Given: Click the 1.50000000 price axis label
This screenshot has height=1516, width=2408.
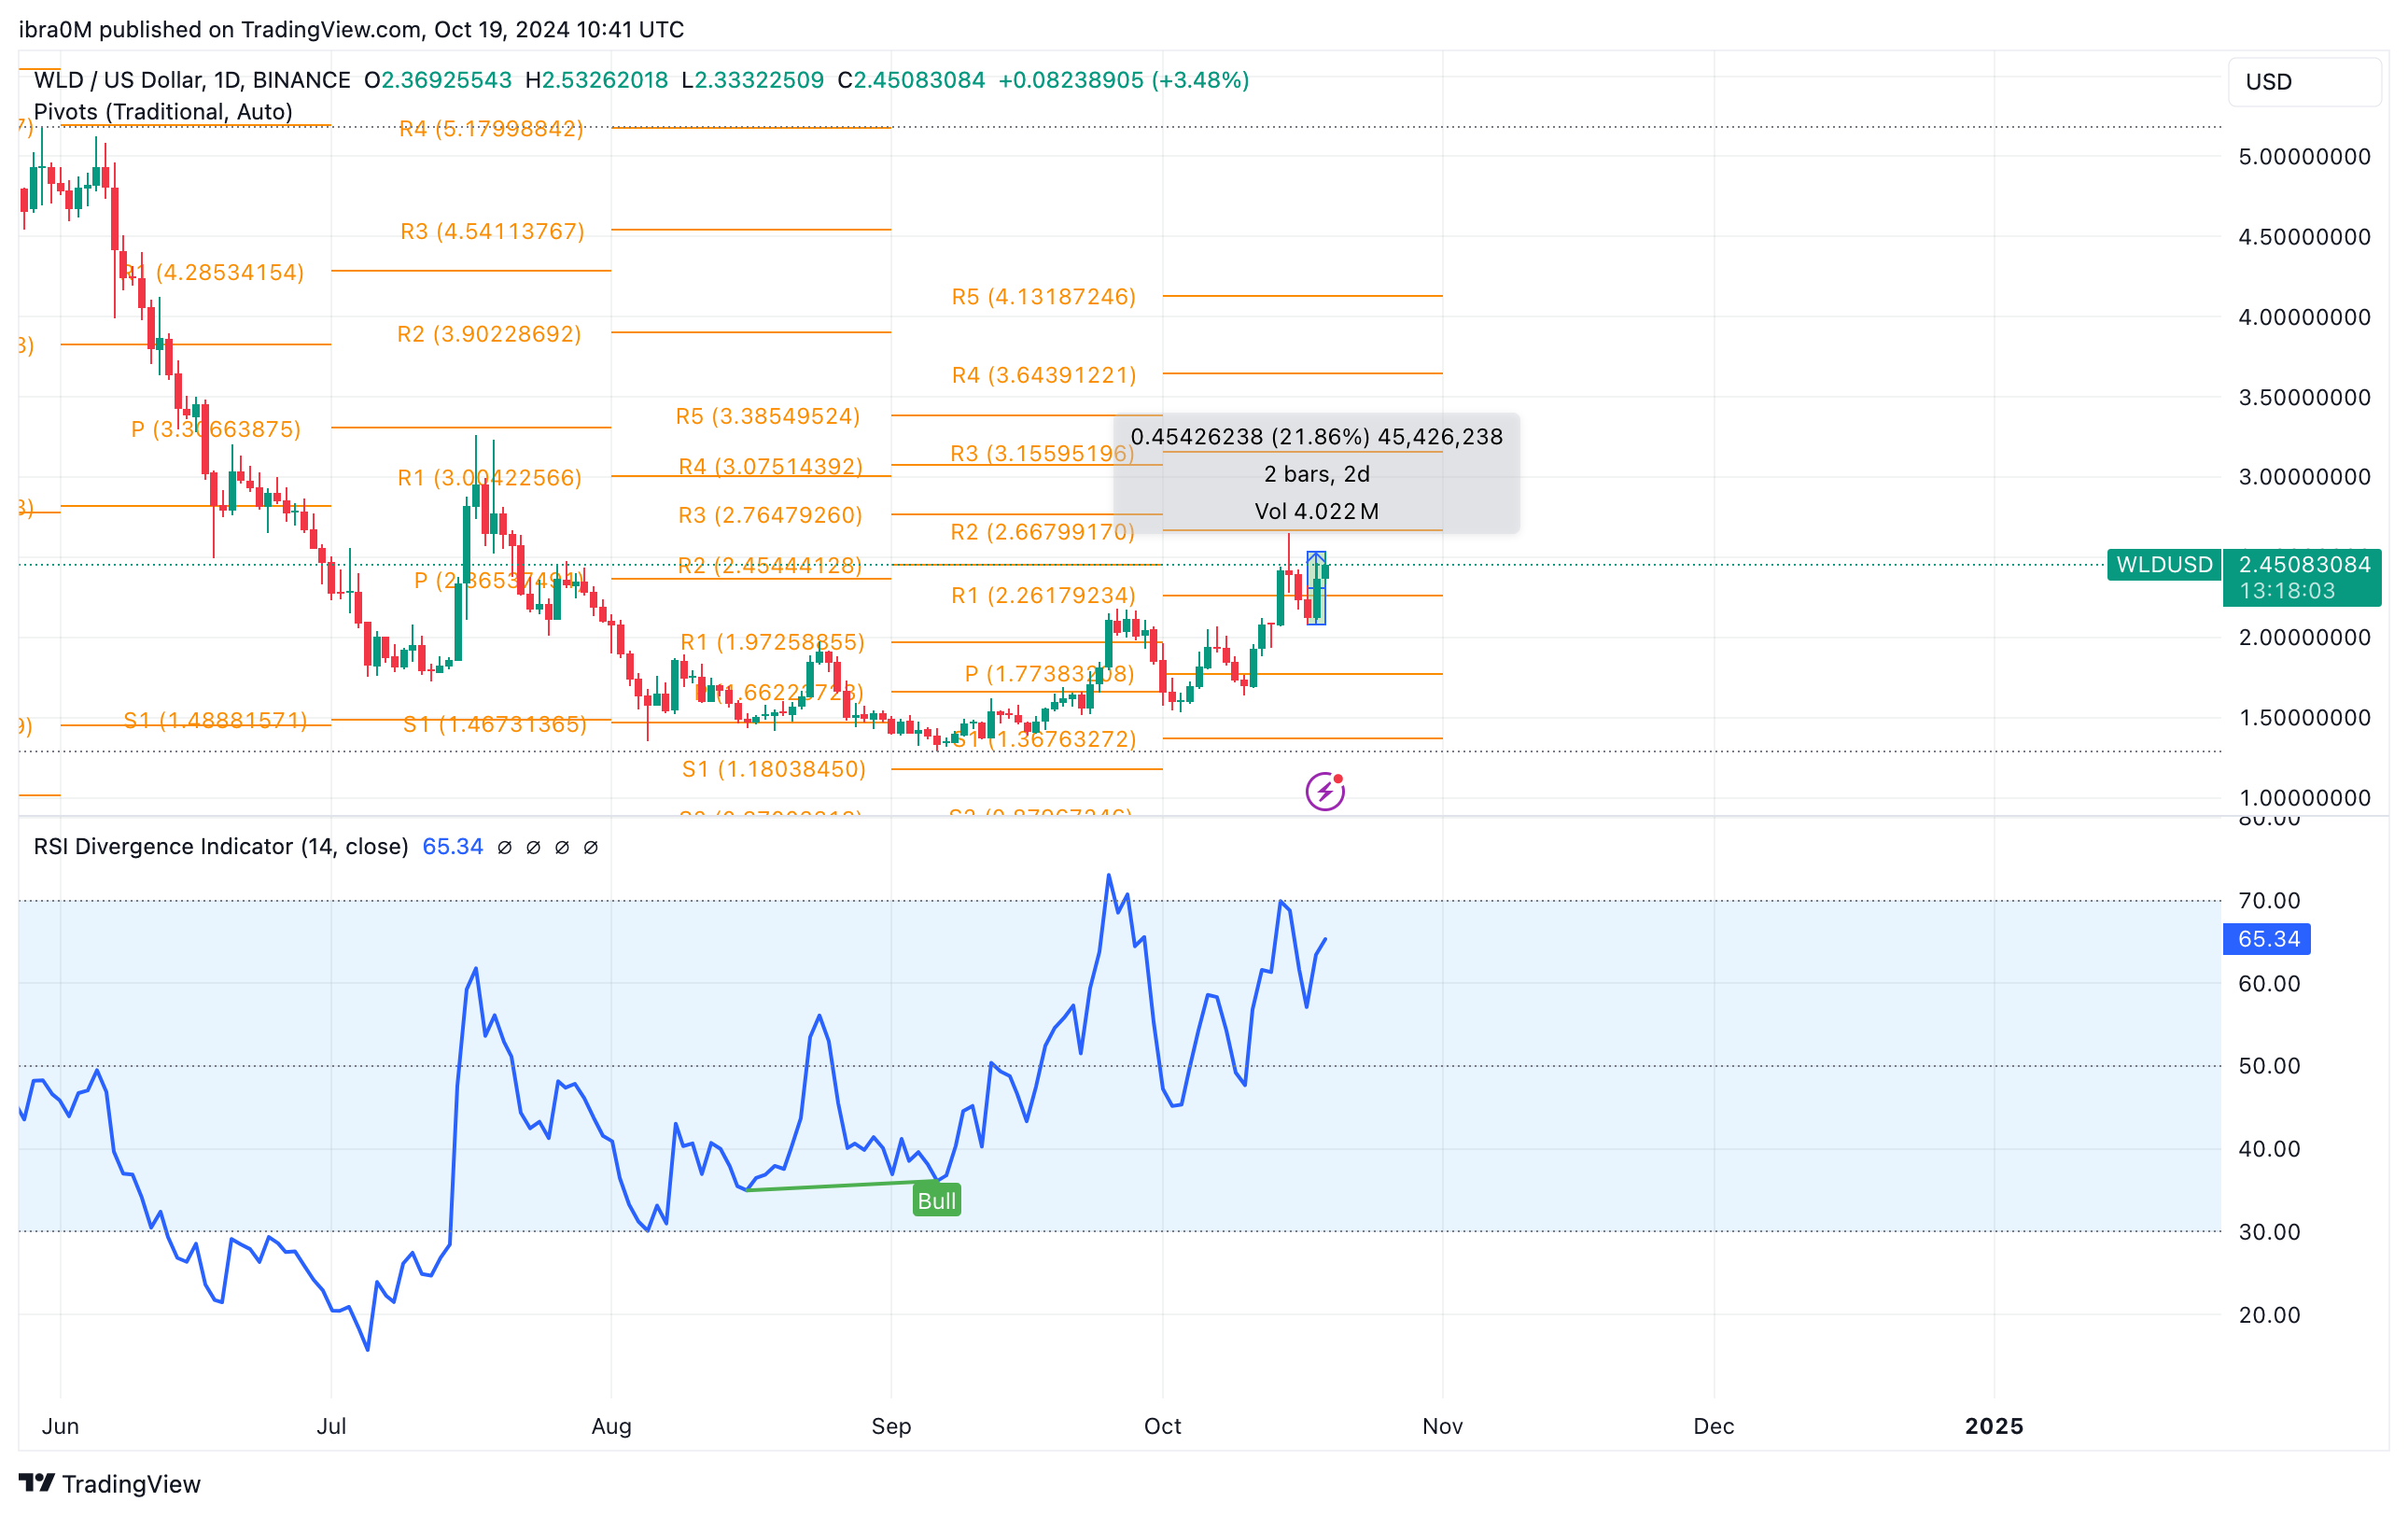Looking at the screenshot, I should [2304, 717].
